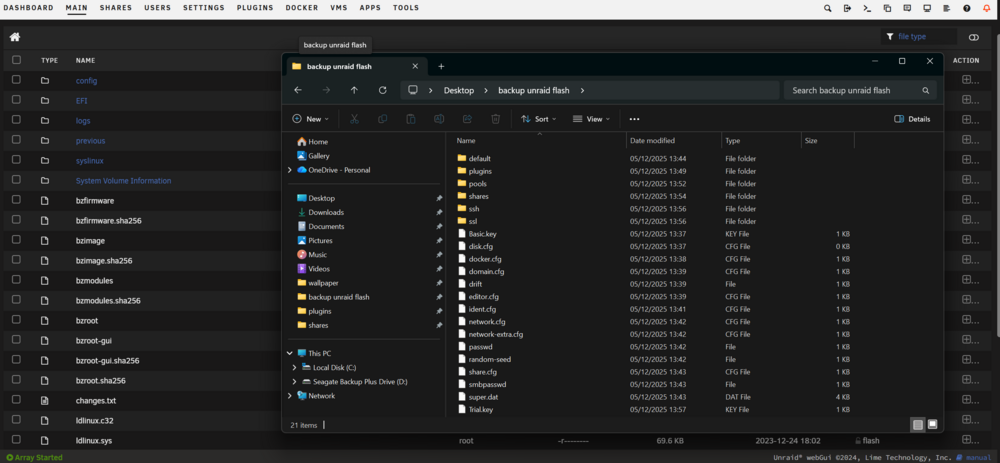Click the Cut scissors icon in Explorer

[x=355, y=119]
